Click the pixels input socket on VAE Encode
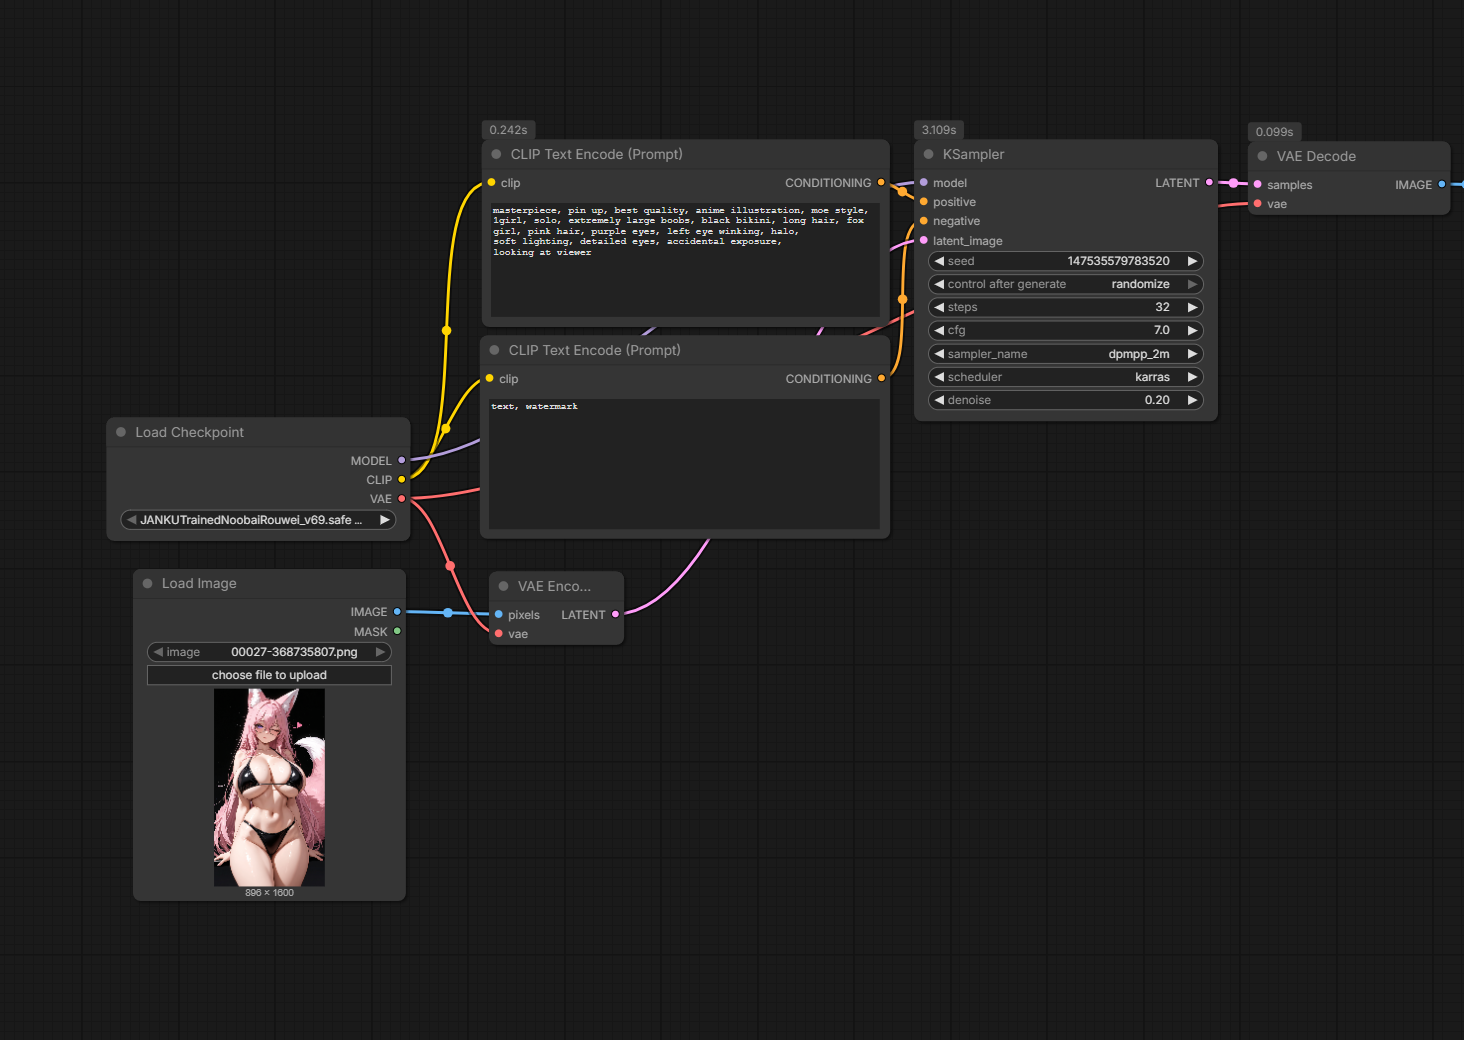1464x1040 pixels. pyautogui.click(x=499, y=615)
